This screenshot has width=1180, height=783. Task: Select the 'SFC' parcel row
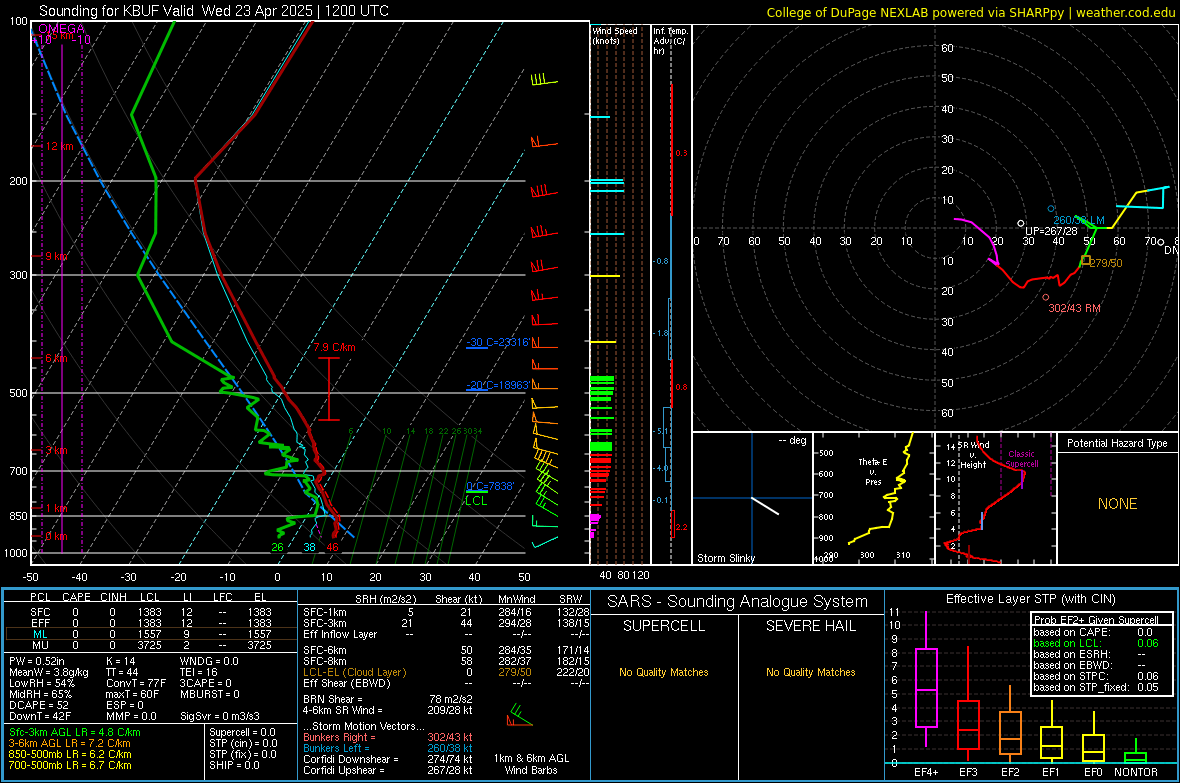pos(151,612)
